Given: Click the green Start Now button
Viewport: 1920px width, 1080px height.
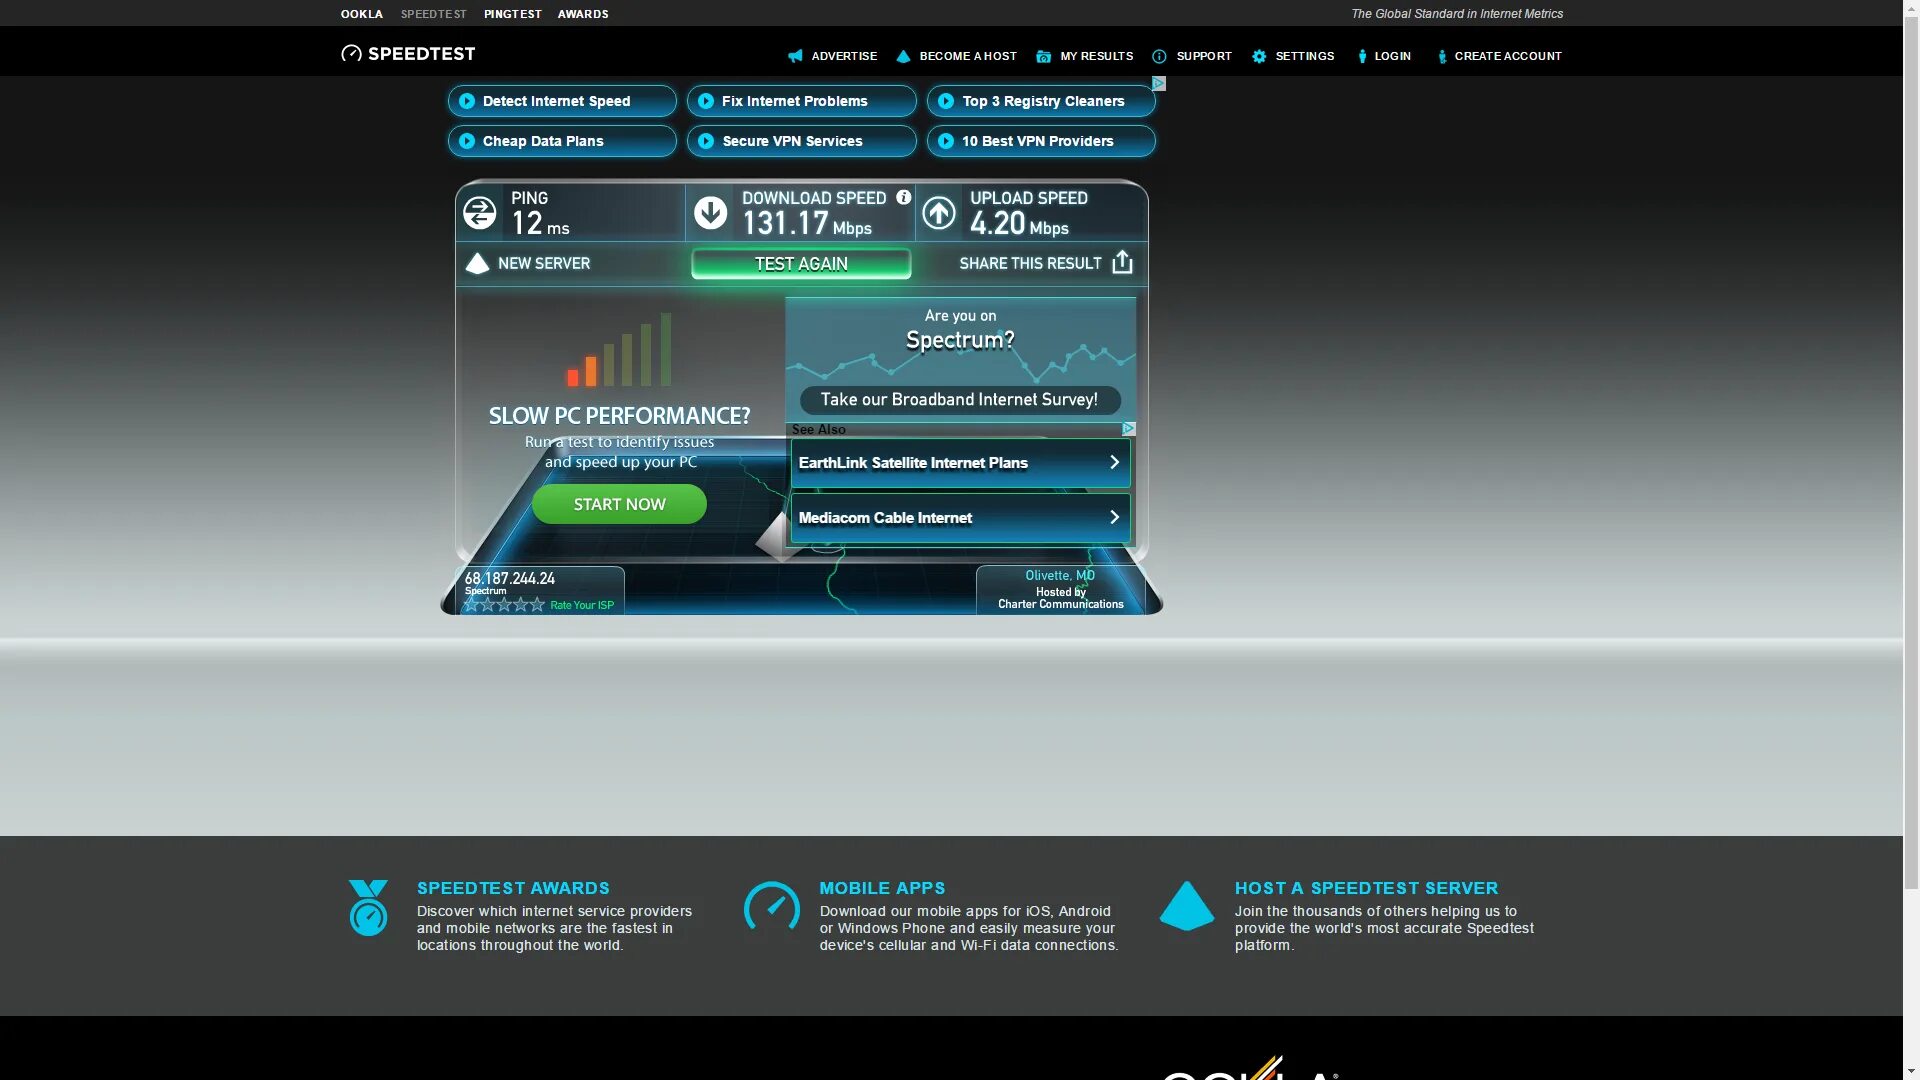Looking at the screenshot, I should point(619,504).
